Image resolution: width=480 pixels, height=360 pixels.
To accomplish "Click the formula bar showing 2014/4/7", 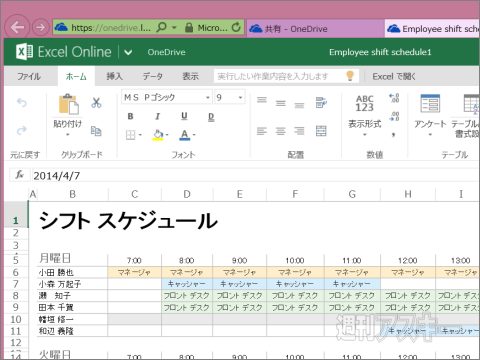I will [x=256, y=175].
